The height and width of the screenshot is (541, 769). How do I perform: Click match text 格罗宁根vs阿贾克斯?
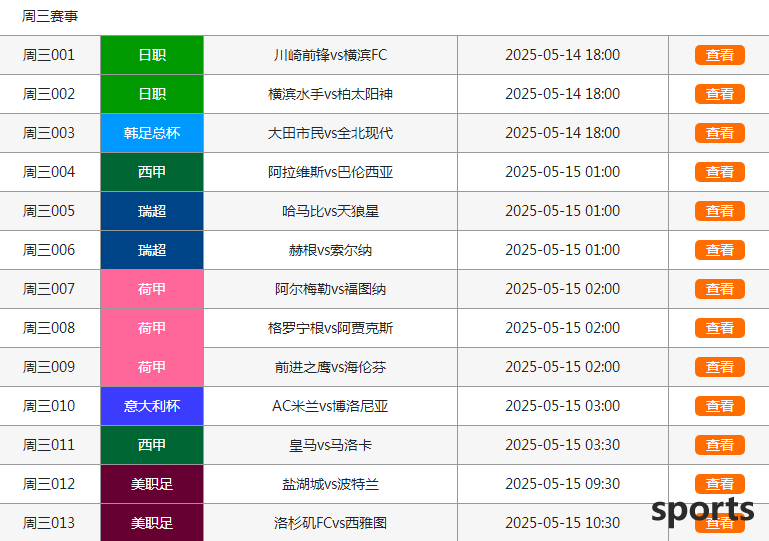tap(331, 328)
